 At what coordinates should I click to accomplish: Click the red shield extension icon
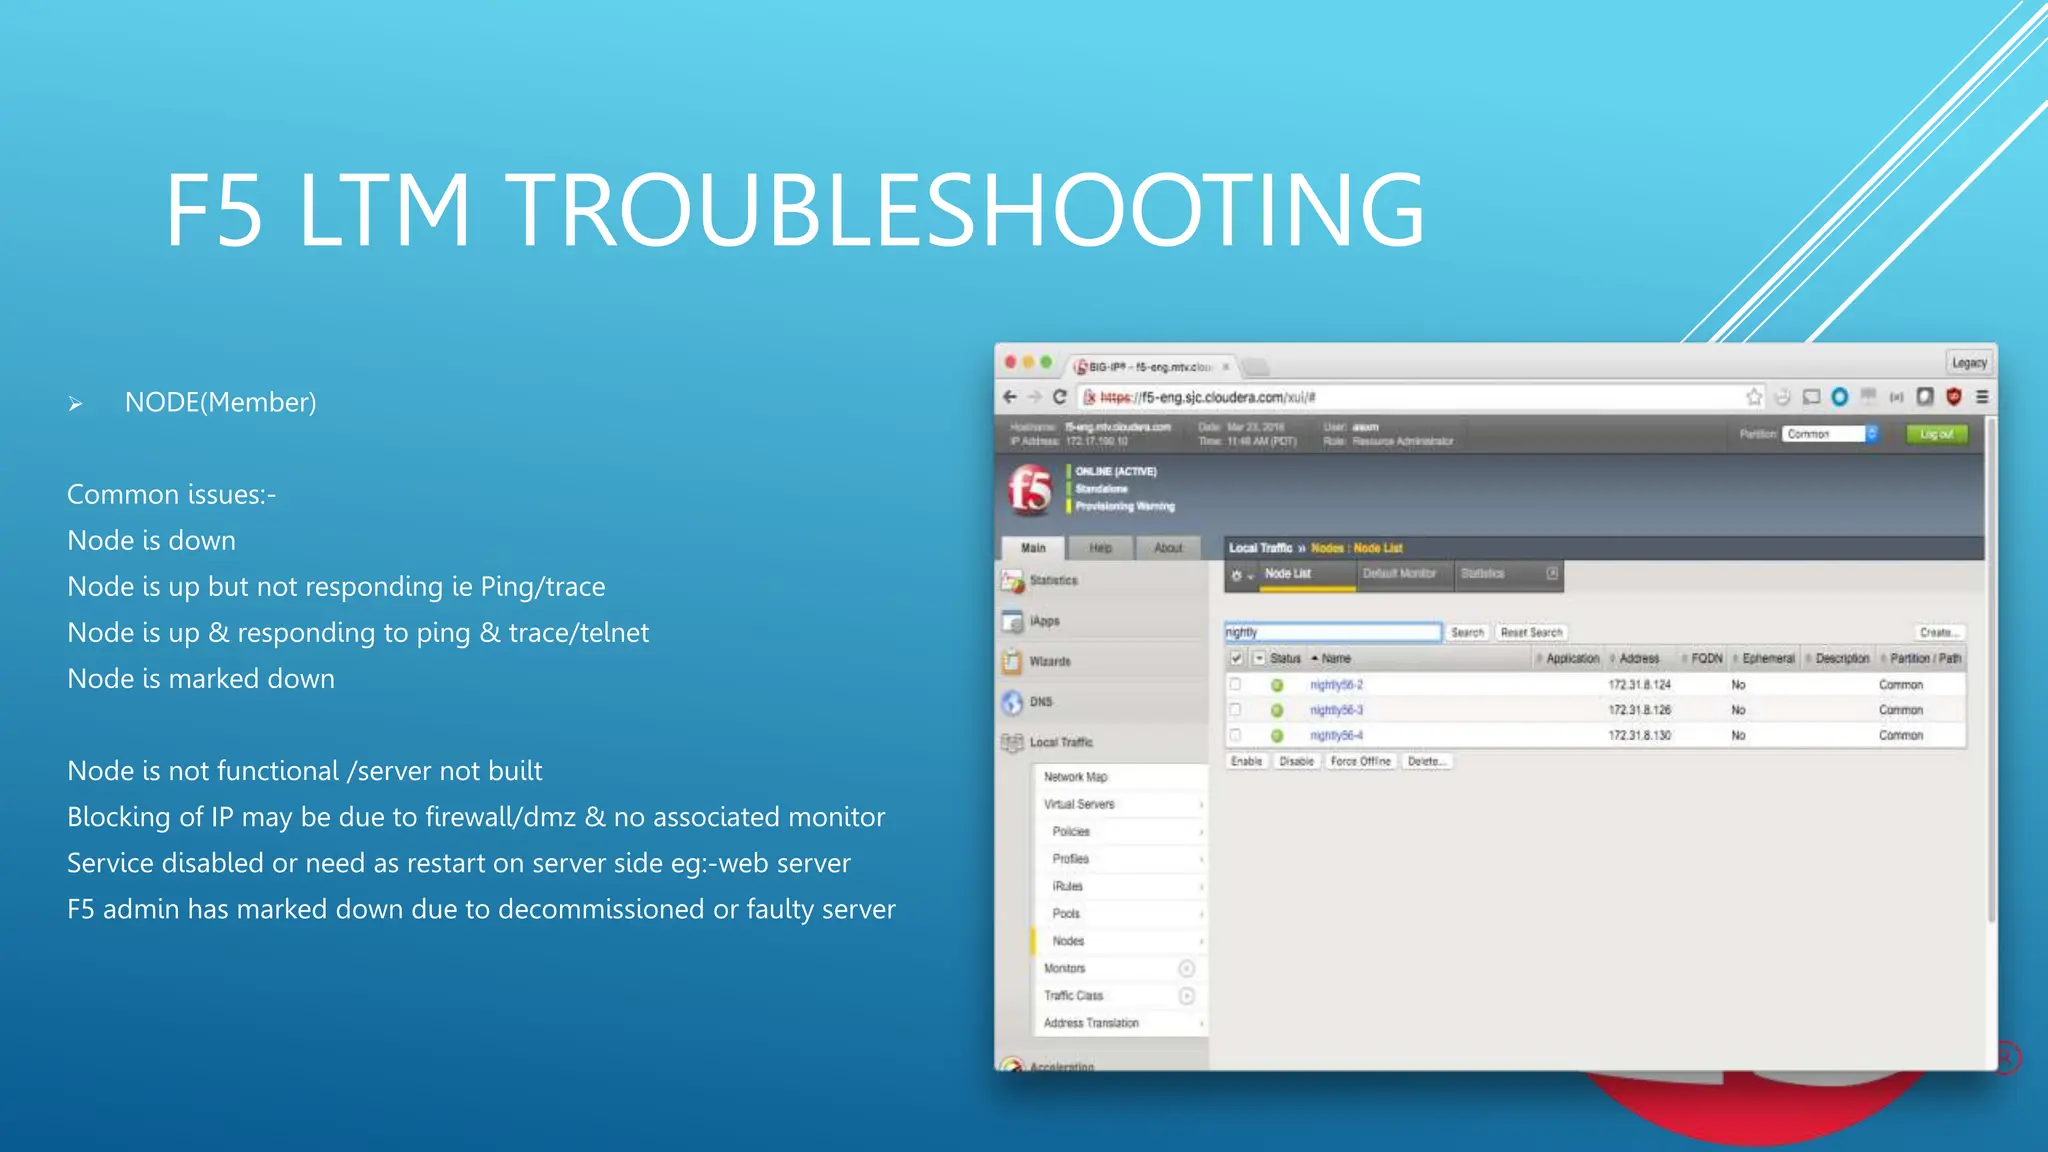(1953, 397)
